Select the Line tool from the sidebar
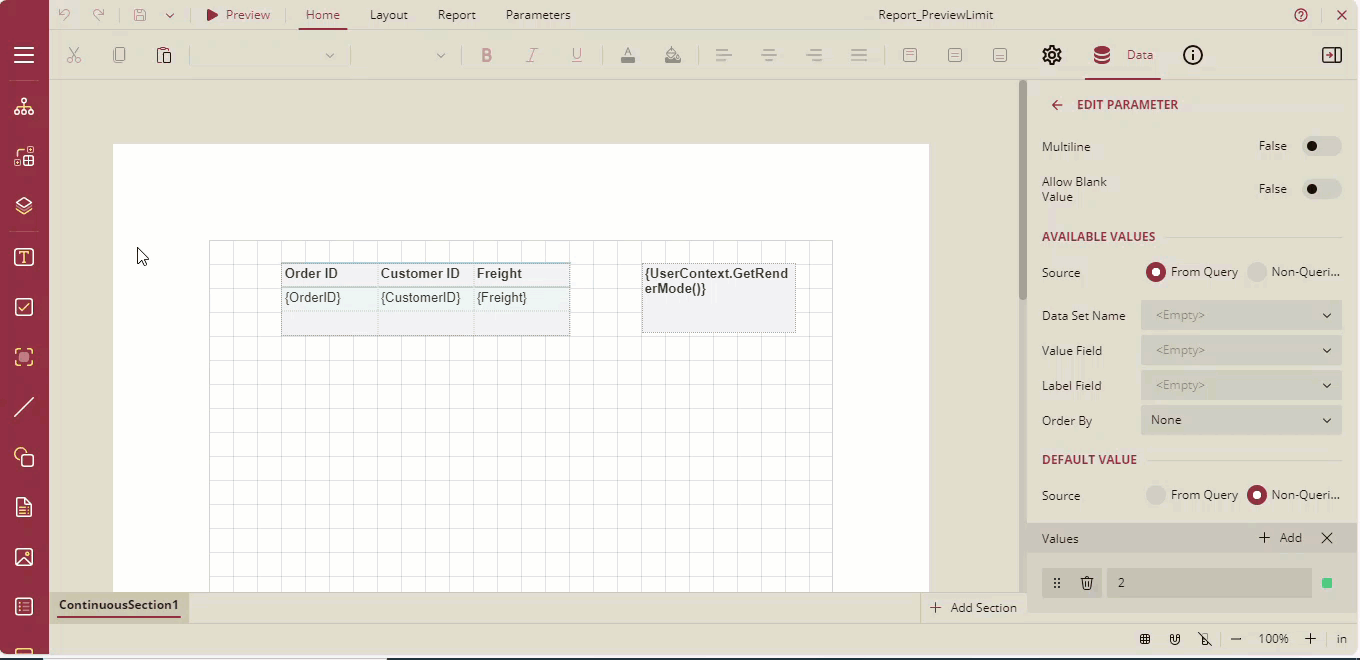1360x660 pixels. (x=24, y=406)
